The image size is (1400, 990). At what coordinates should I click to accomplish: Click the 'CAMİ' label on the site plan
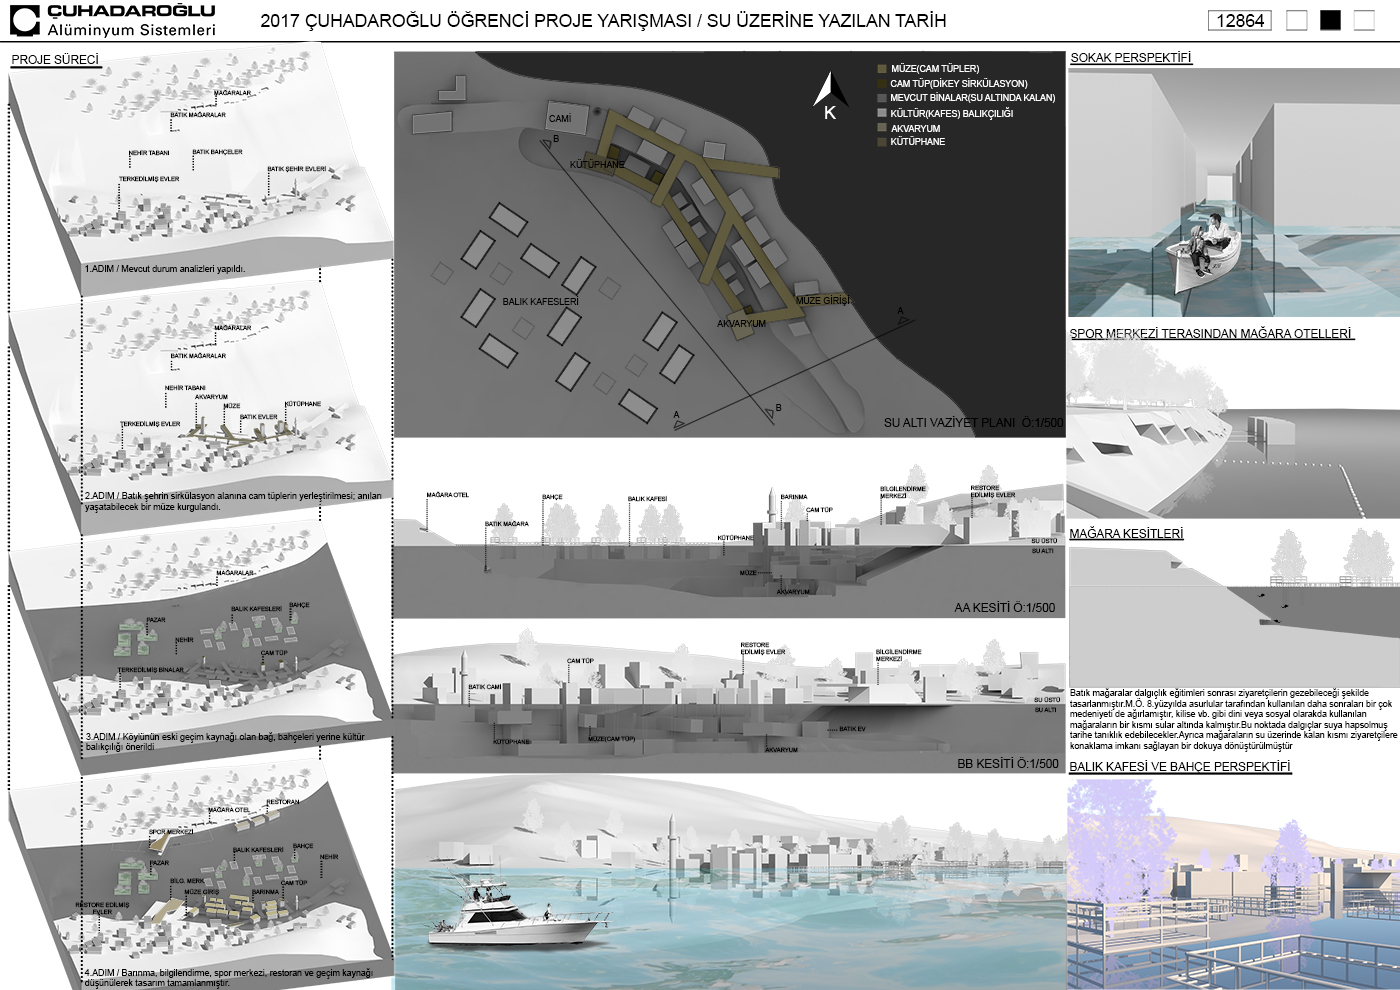[x=560, y=119]
